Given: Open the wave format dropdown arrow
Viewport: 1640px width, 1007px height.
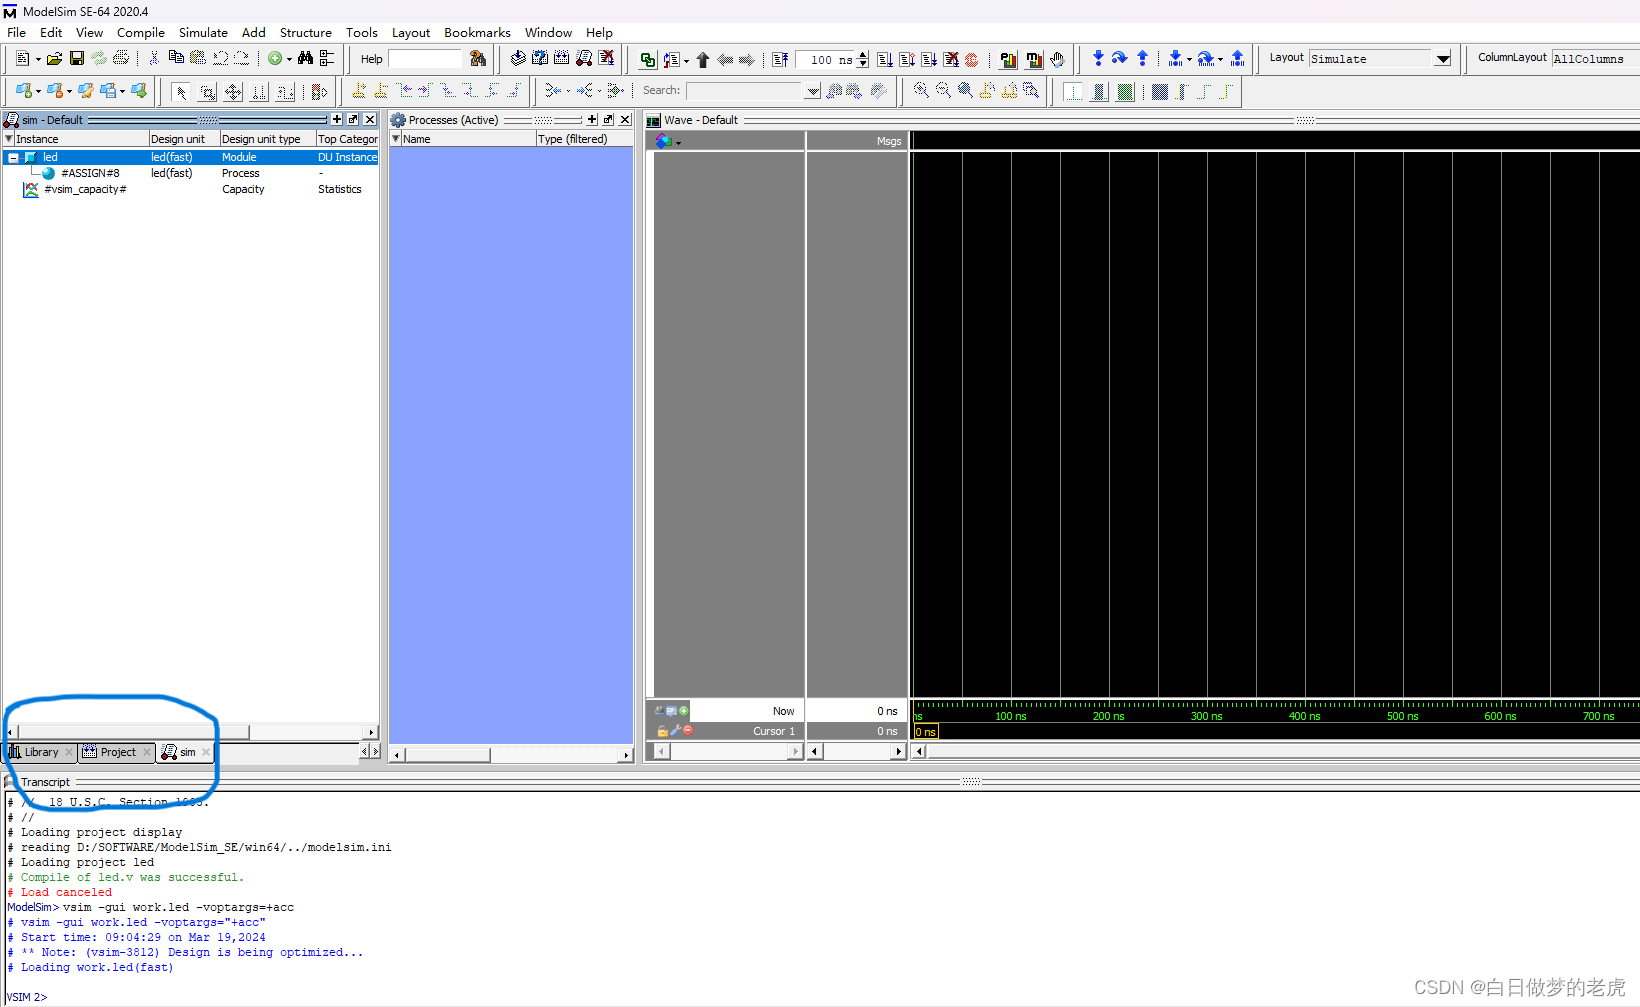Looking at the screenshot, I should [x=678, y=143].
